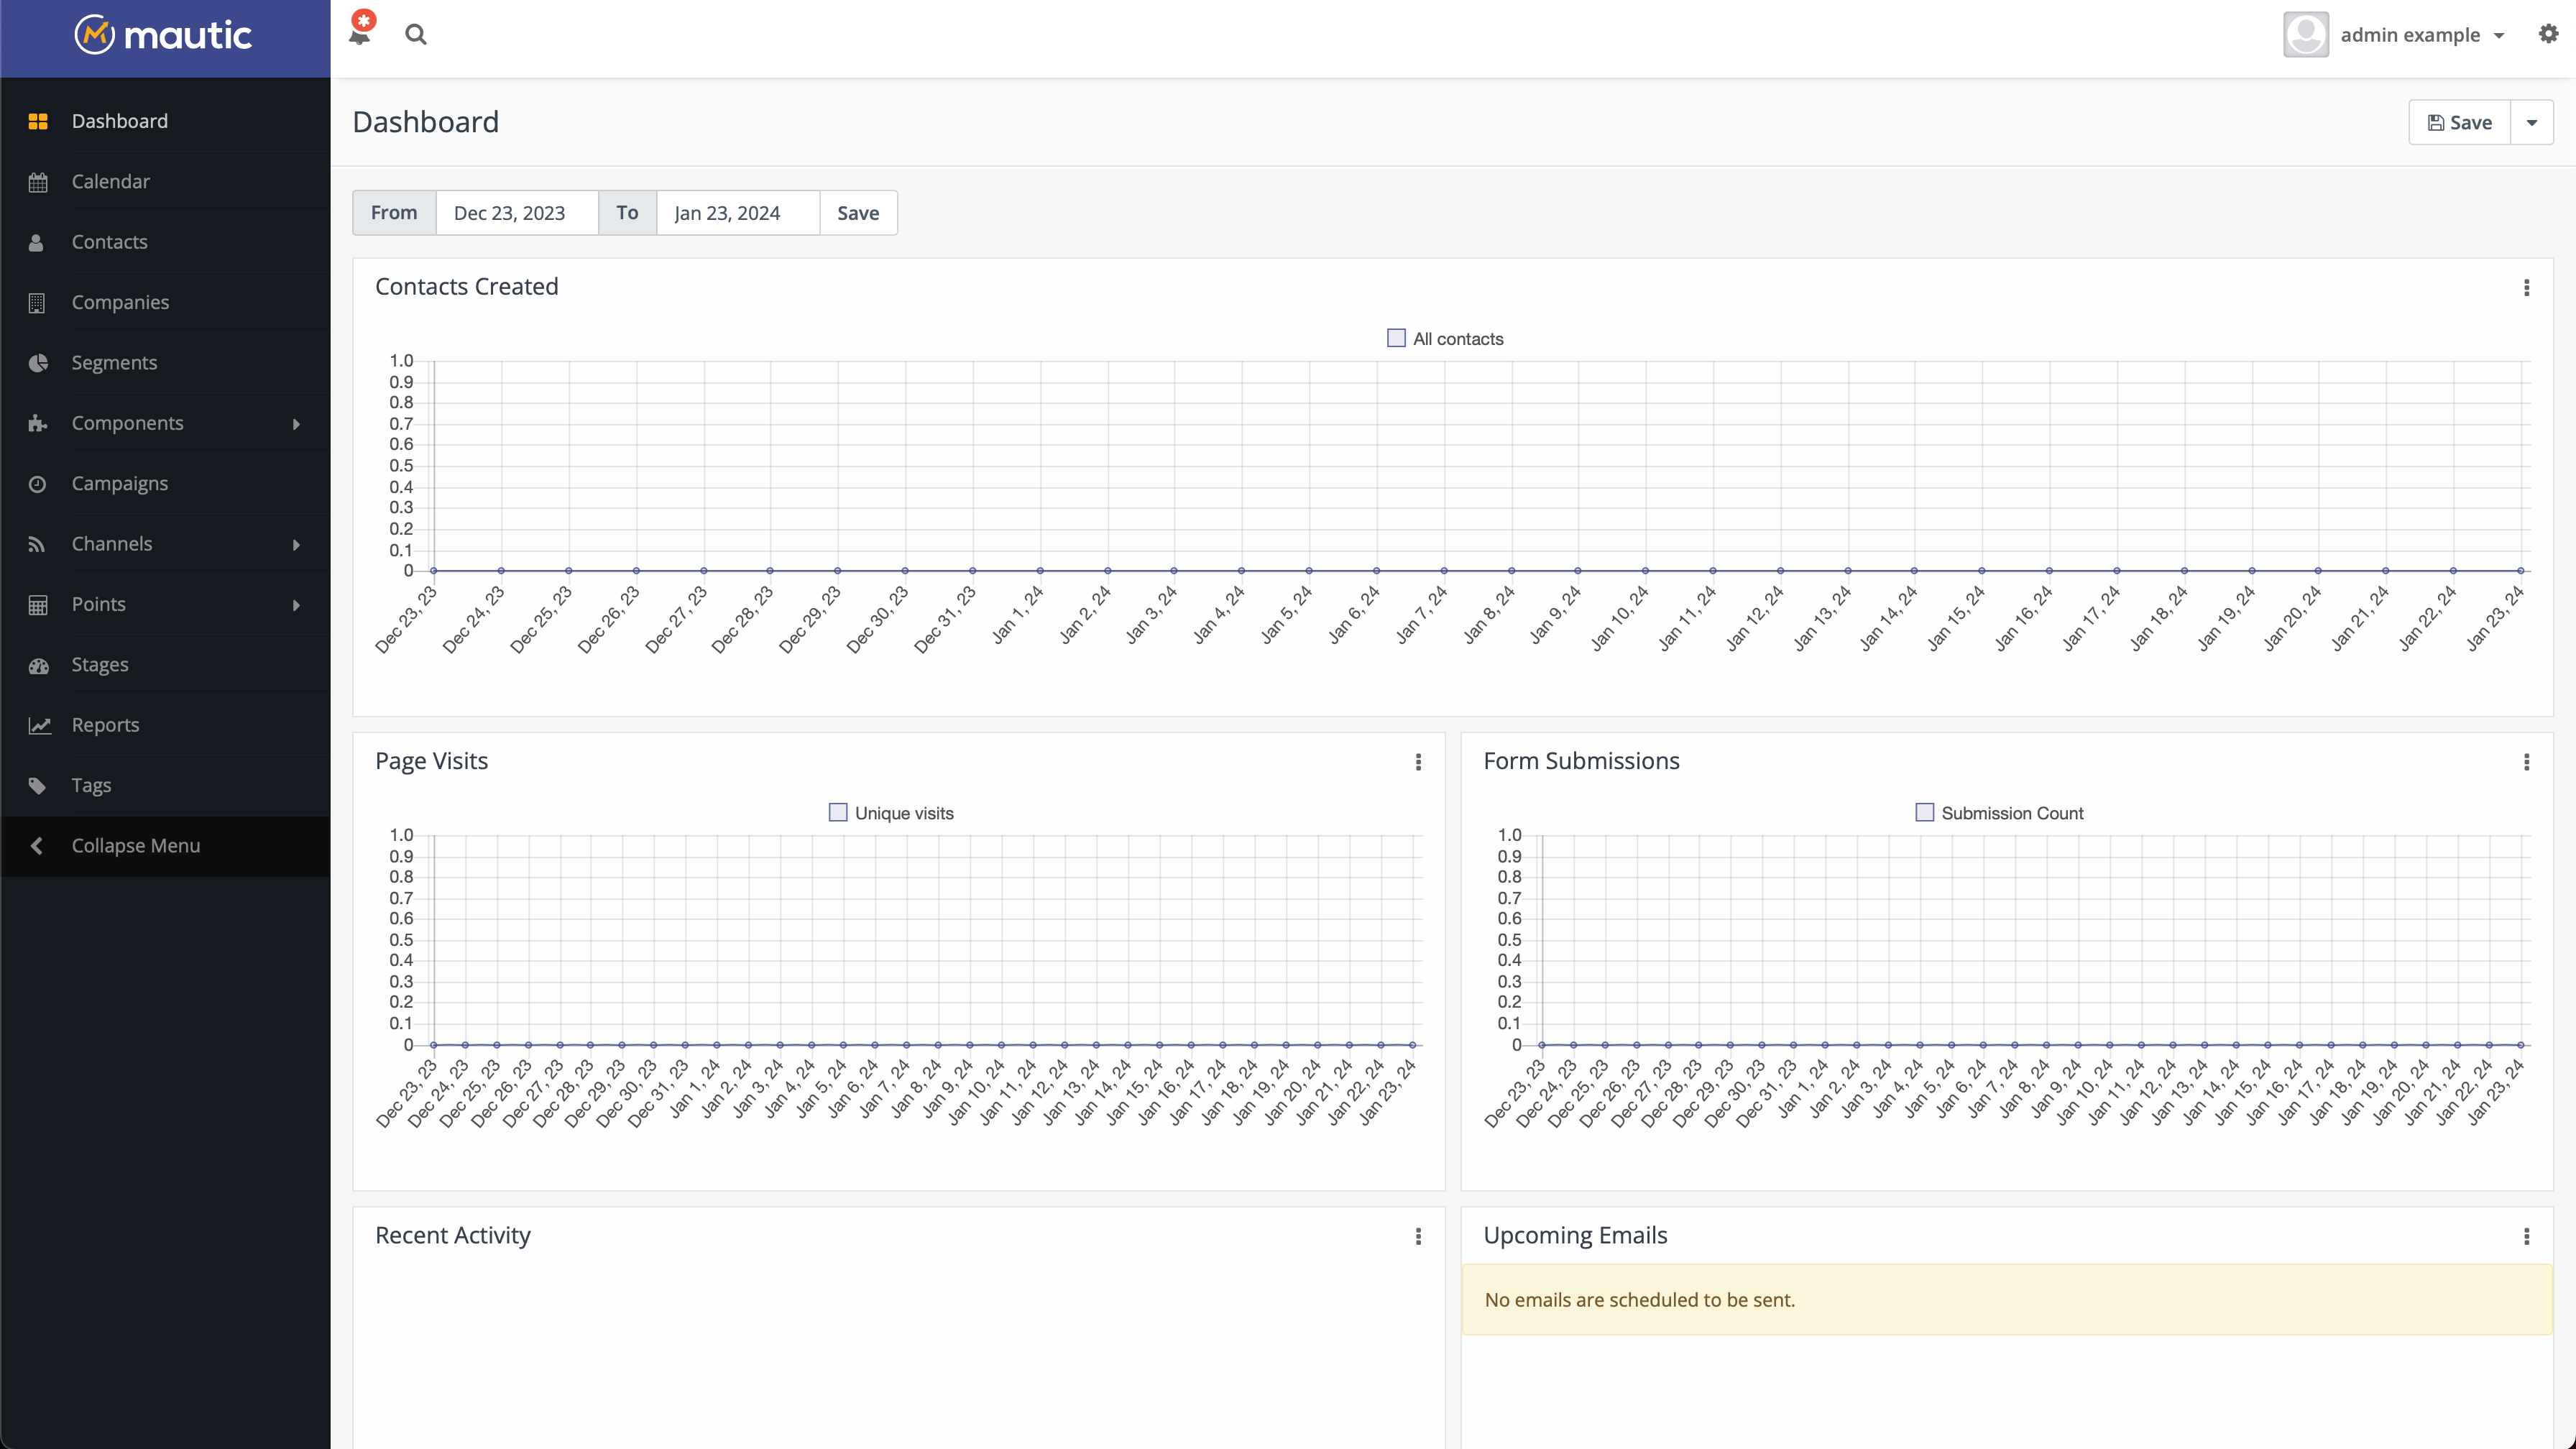Screen dimensions: 2576x1449
Task: Open Companies section
Action: [x=120, y=300]
